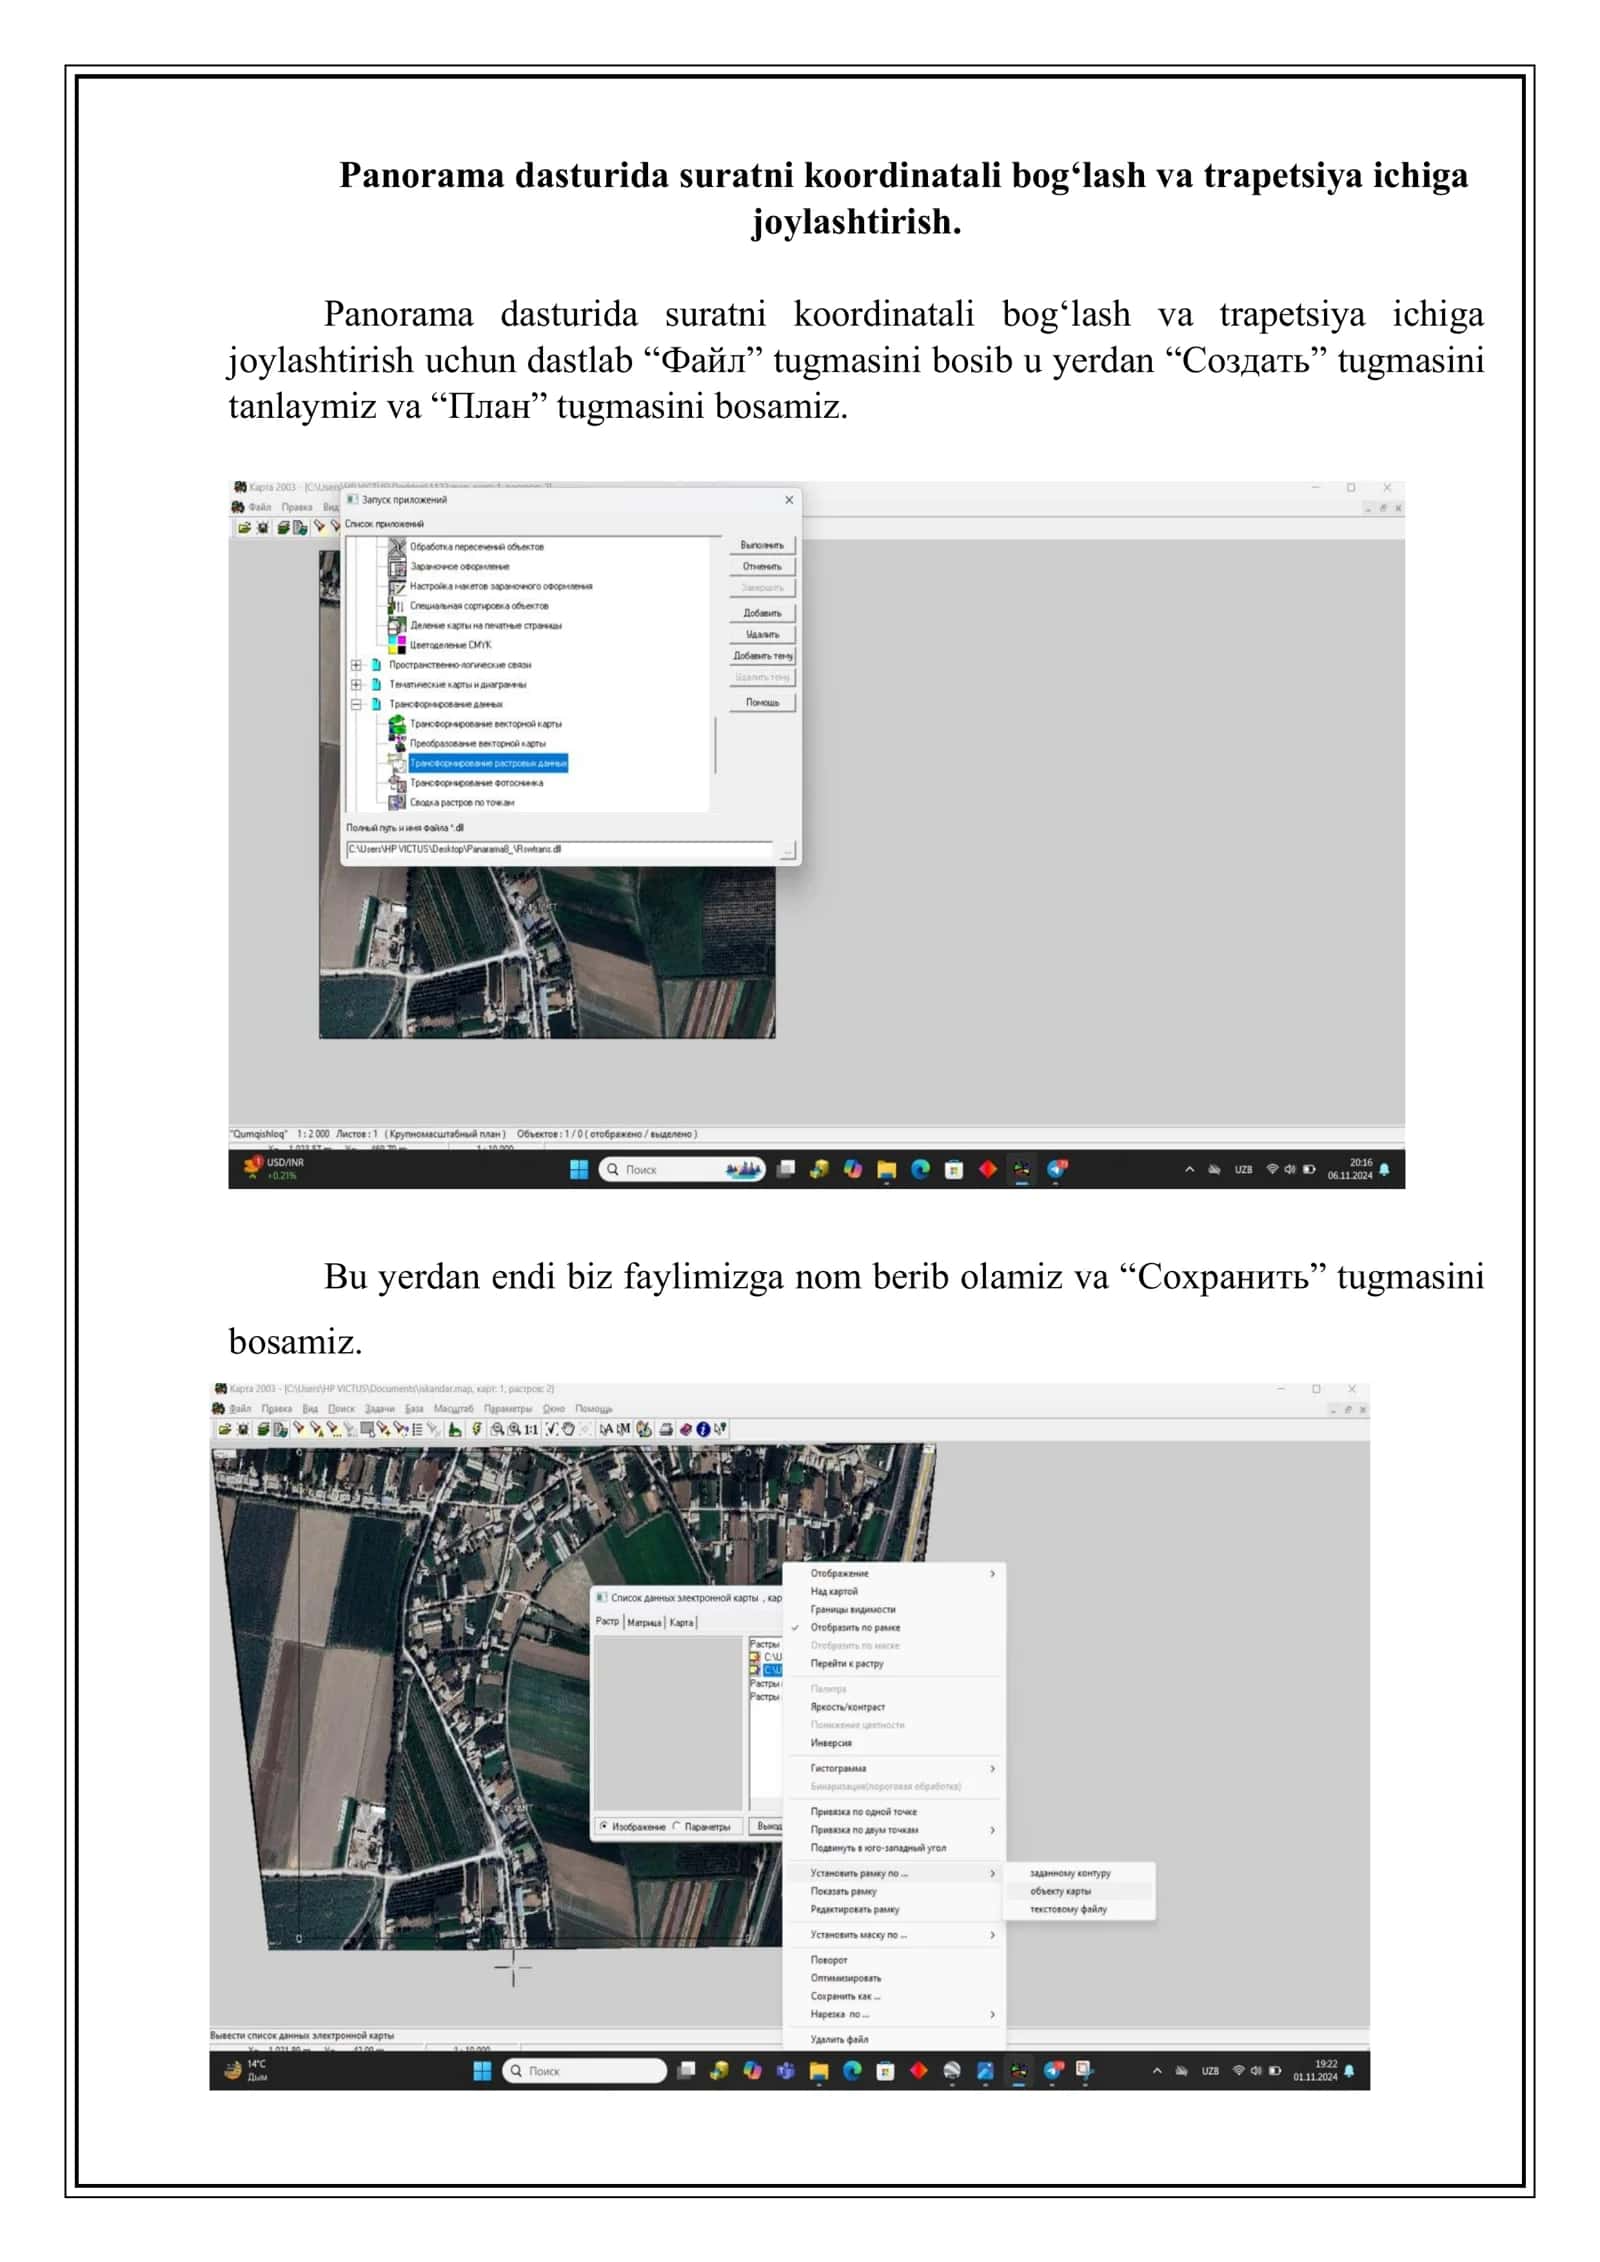Viewport: 1600px width, 2262px height.
Task: Click the Удалить button
Action: pos(762,634)
